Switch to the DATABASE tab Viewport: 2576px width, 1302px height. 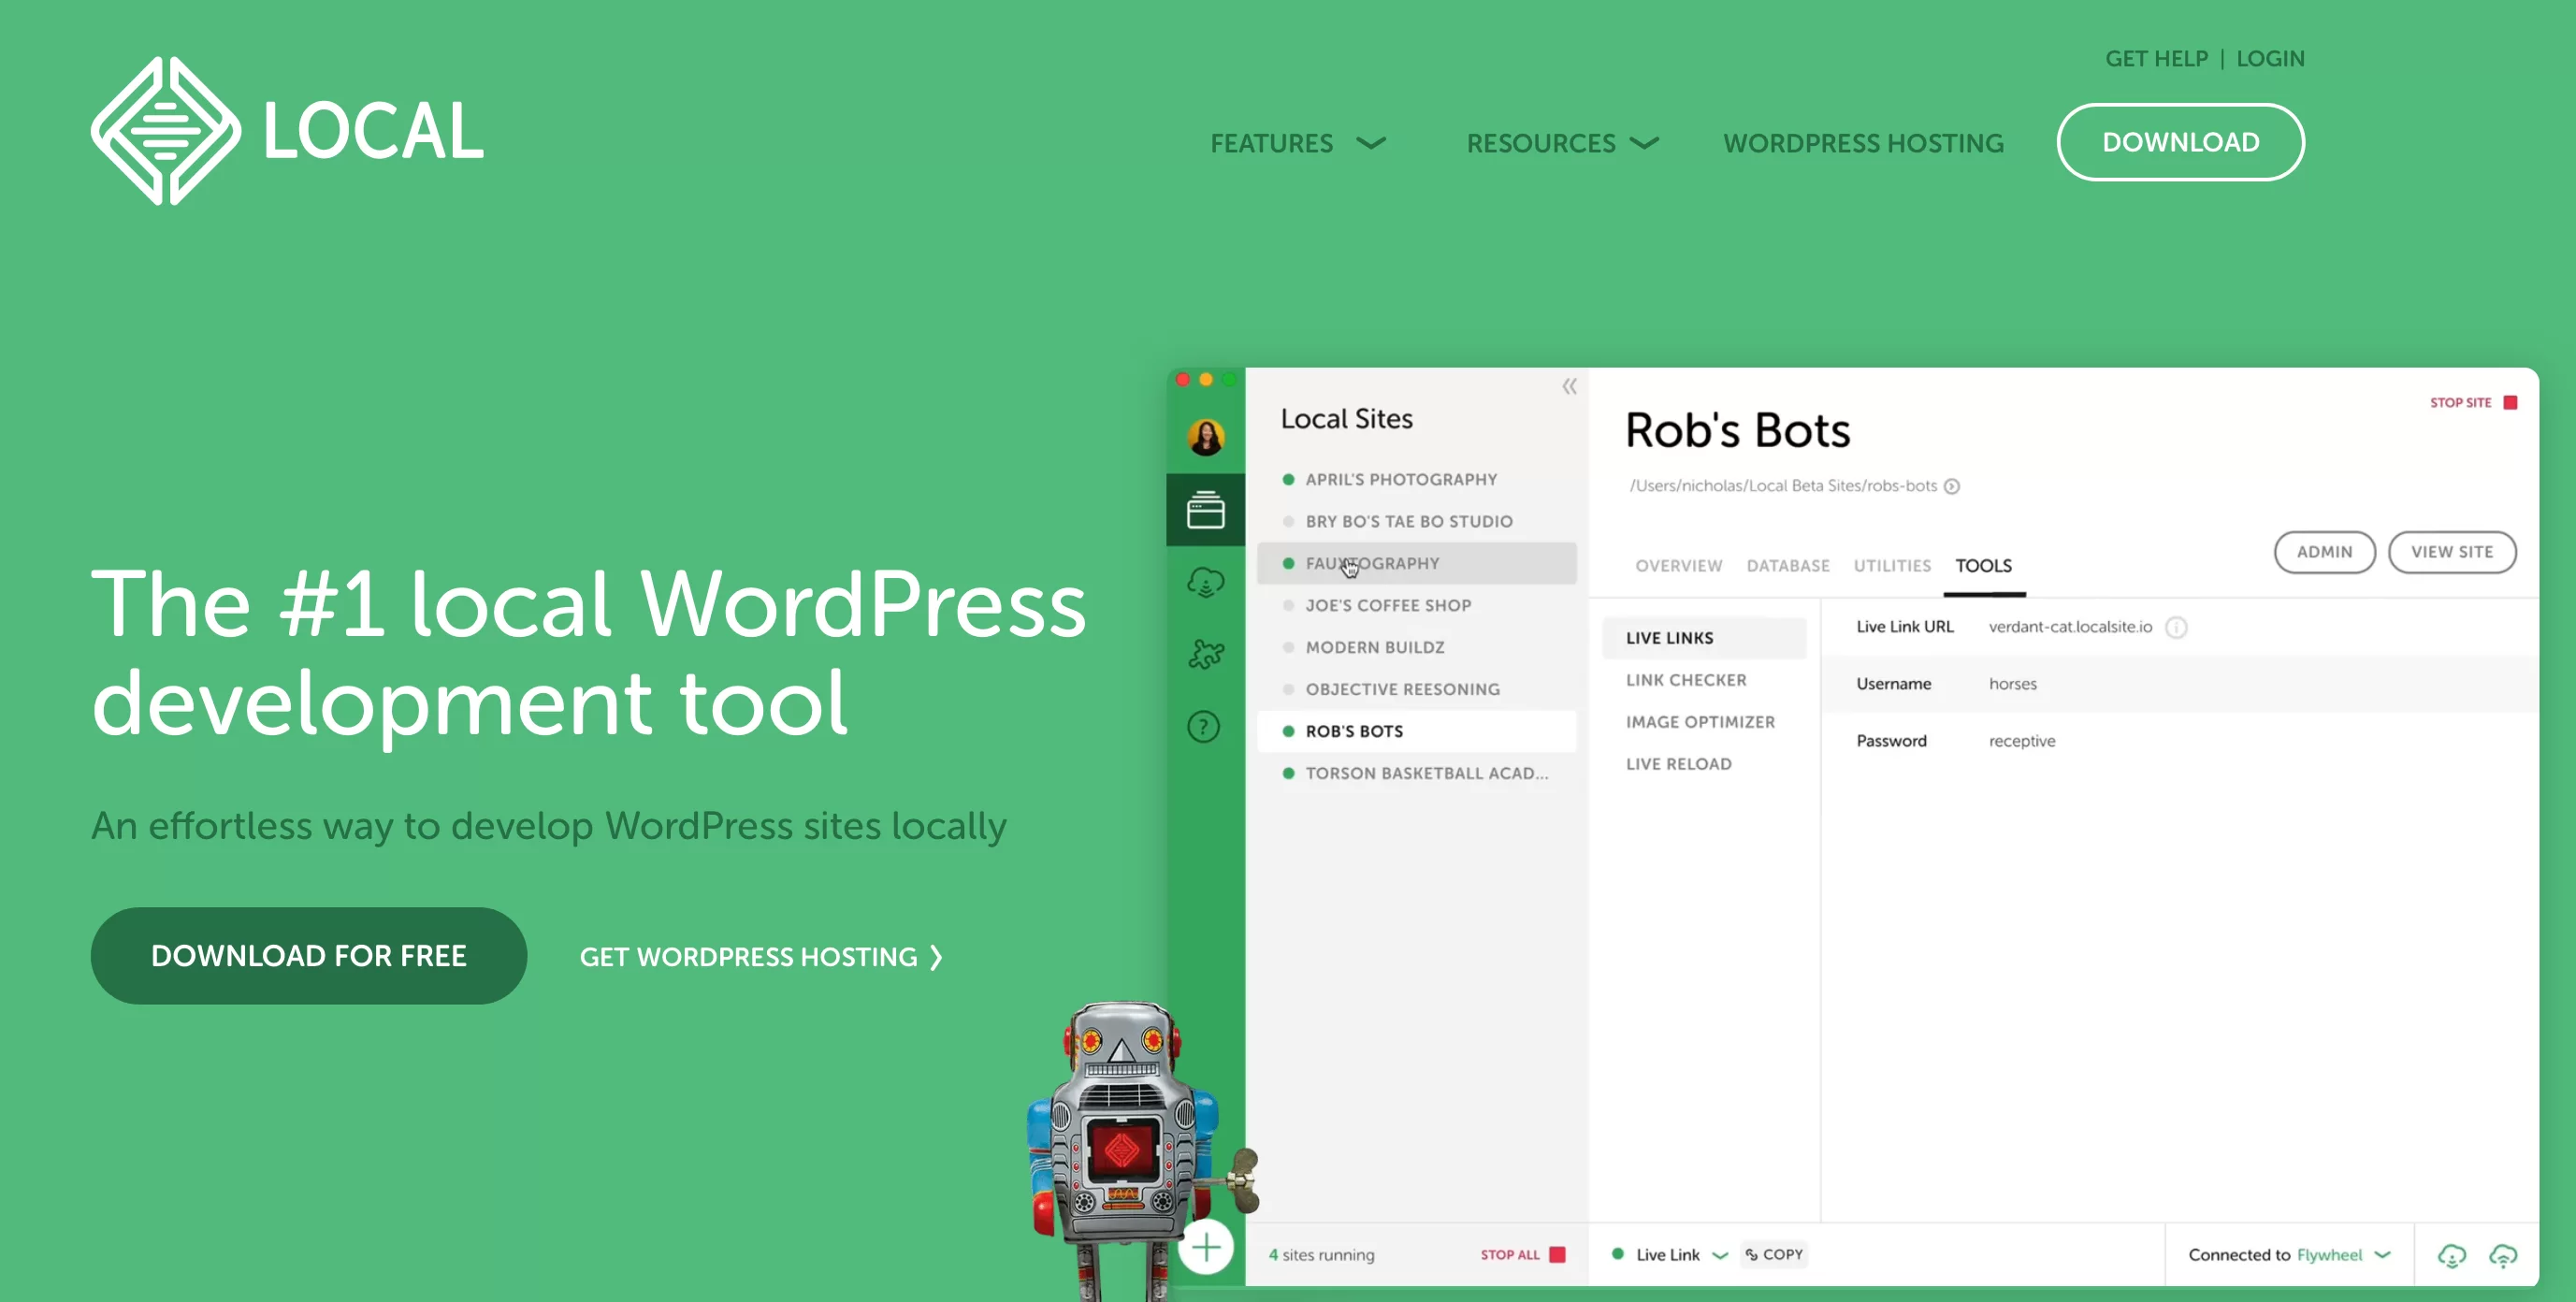tap(1787, 565)
